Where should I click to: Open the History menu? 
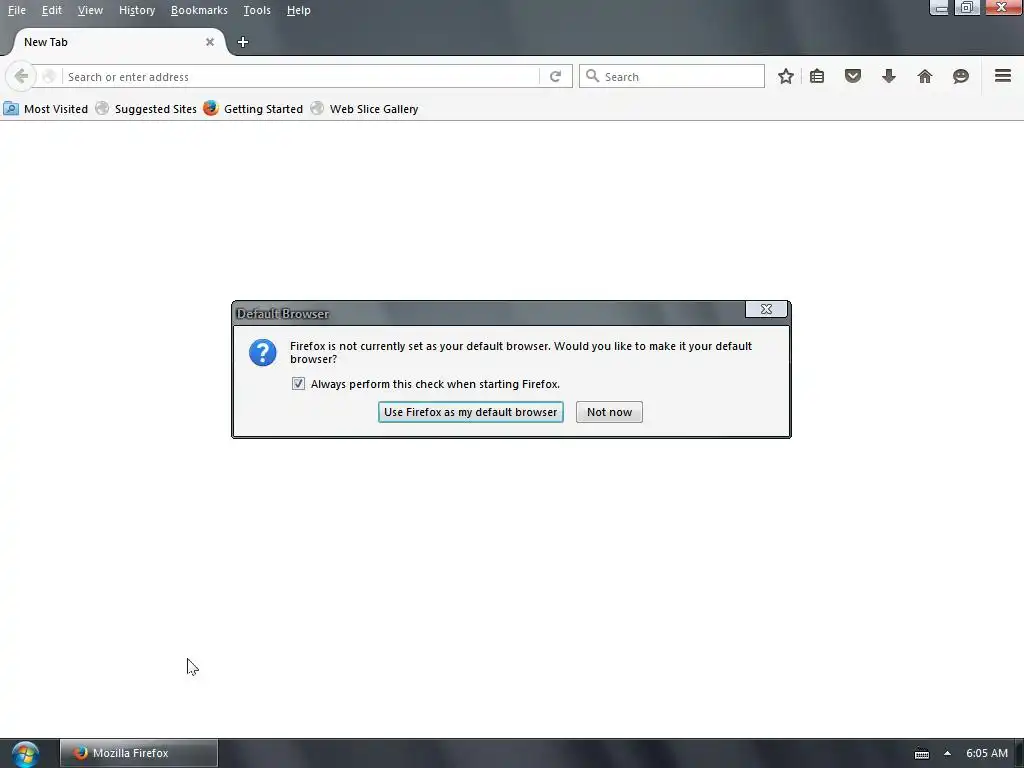pos(137,10)
